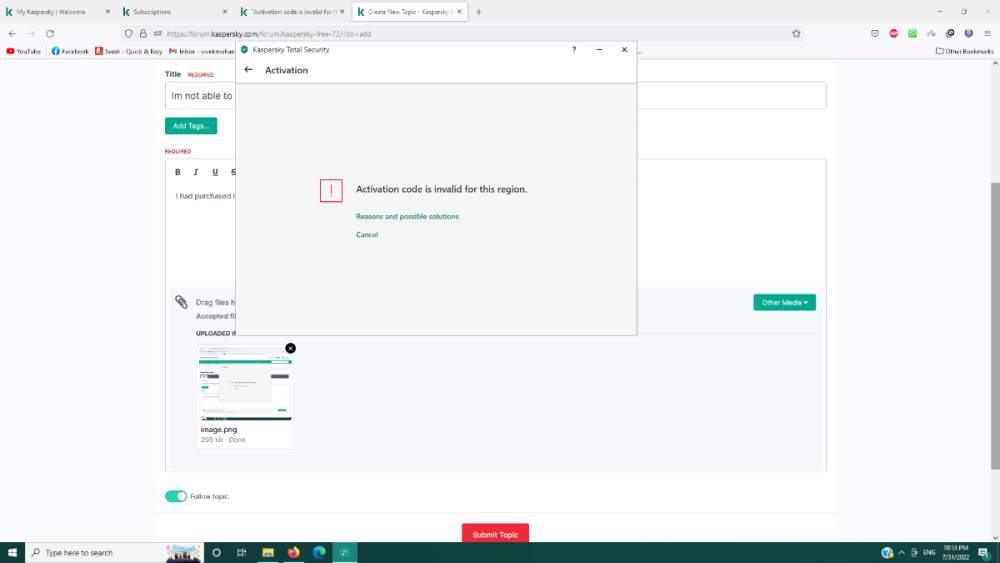Open the Adblock Plus extension
This screenshot has height=563, width=1000.
coord(893,34)
